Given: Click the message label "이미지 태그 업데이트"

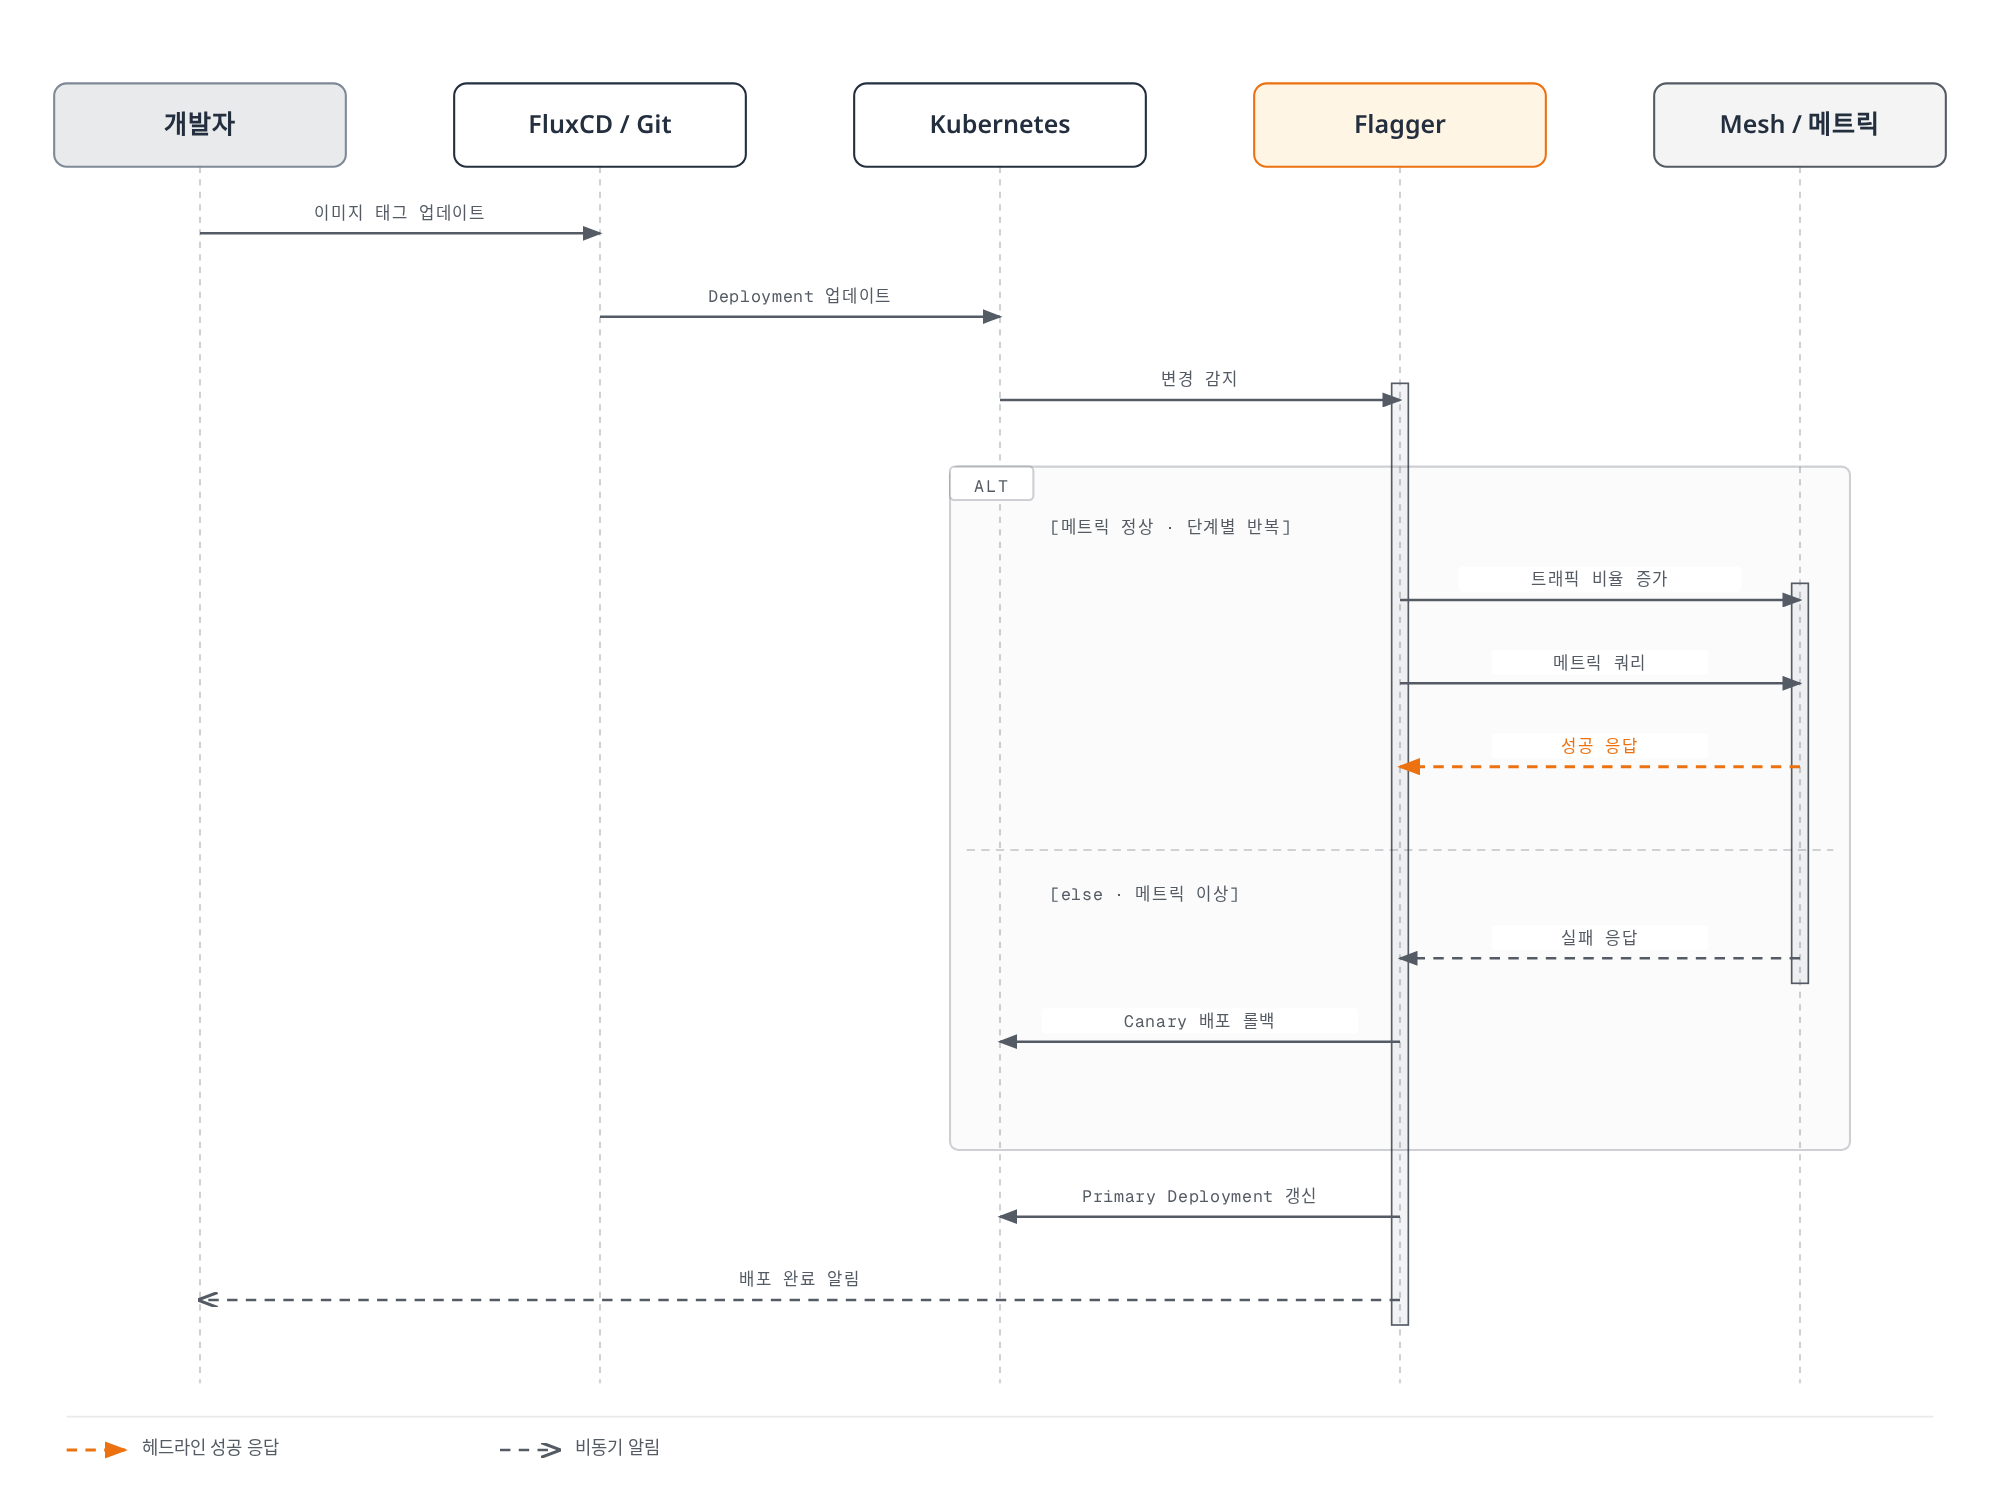Looking at the screenshot, I should pyautogui.click(x=399, y=212).
